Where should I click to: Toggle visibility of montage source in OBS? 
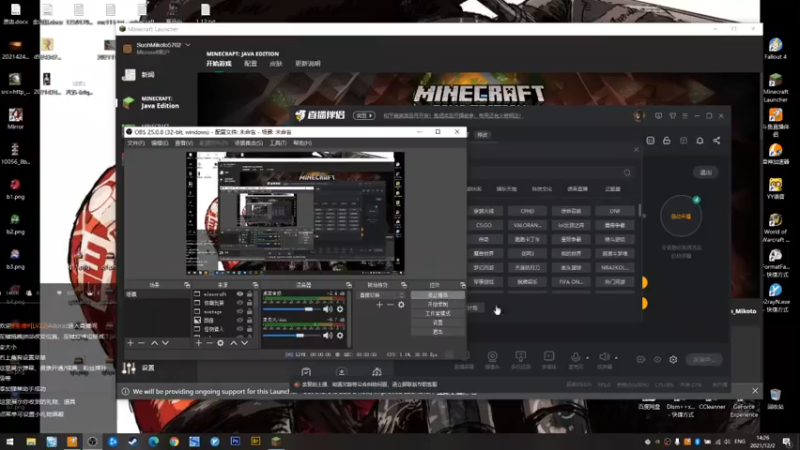tap(240, 311)
